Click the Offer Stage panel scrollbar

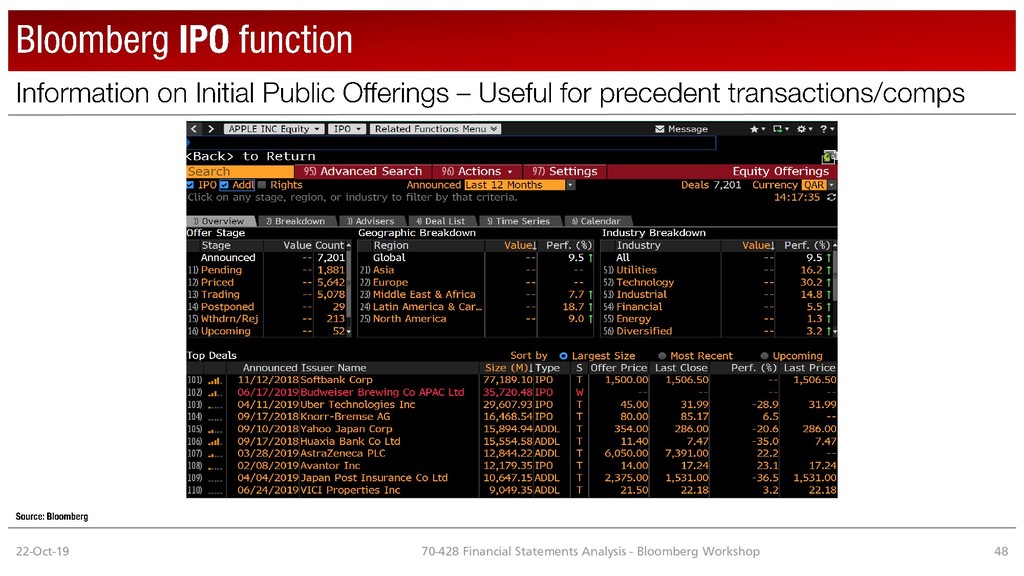coord(349,288)
